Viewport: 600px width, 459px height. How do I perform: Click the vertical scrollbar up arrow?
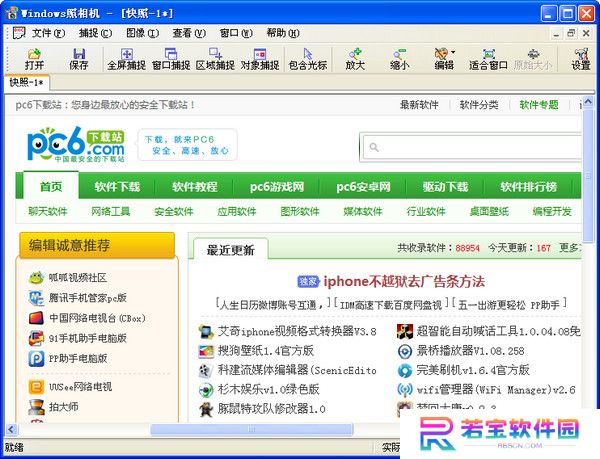tap(588, 101)
